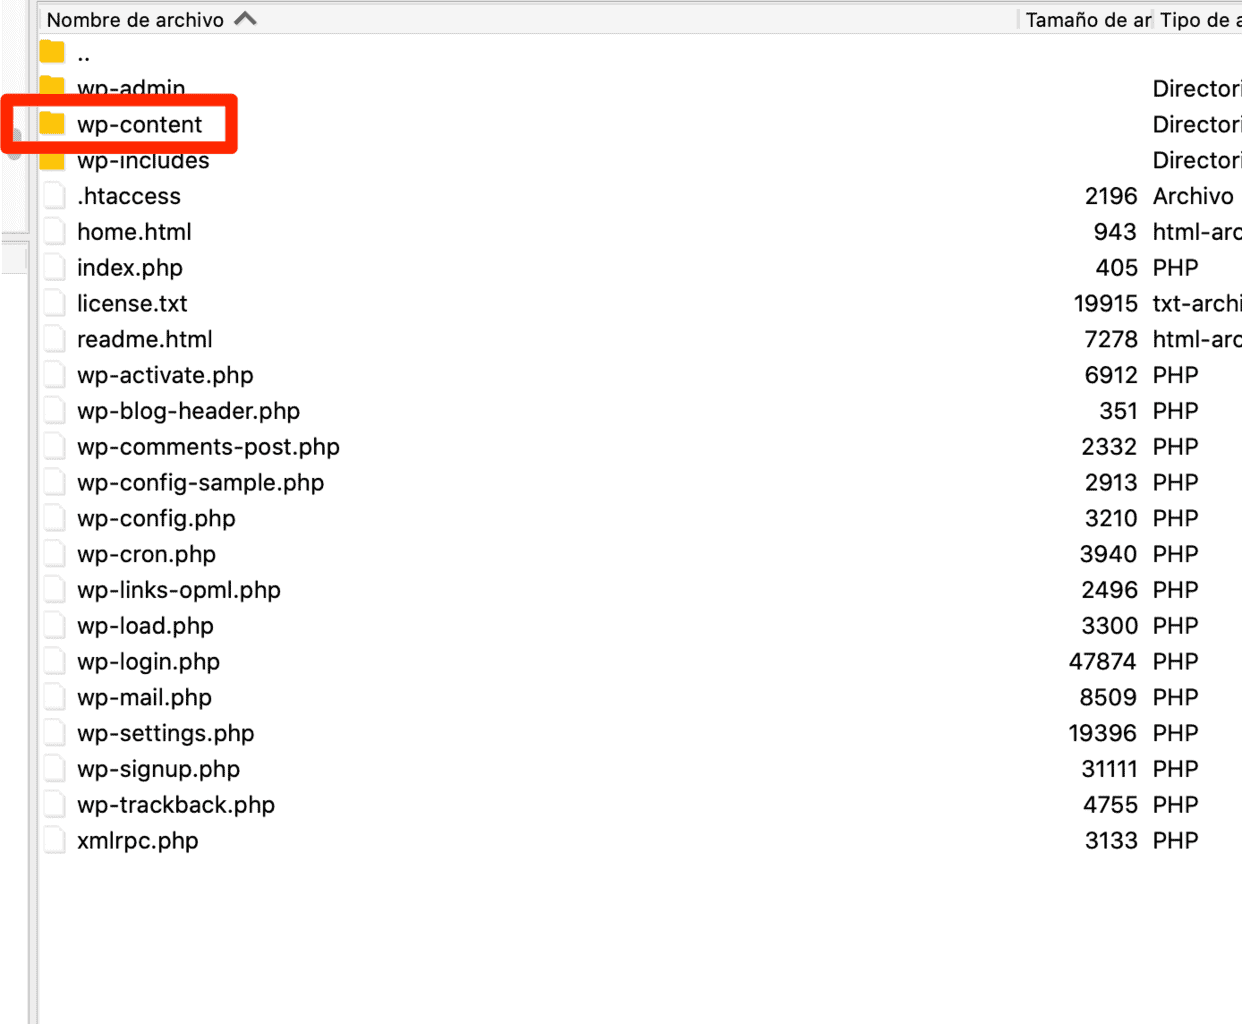Select the wp-trackback.php file name
The width and height of the screenshot is (1242, 1024).
pos(176,805)
